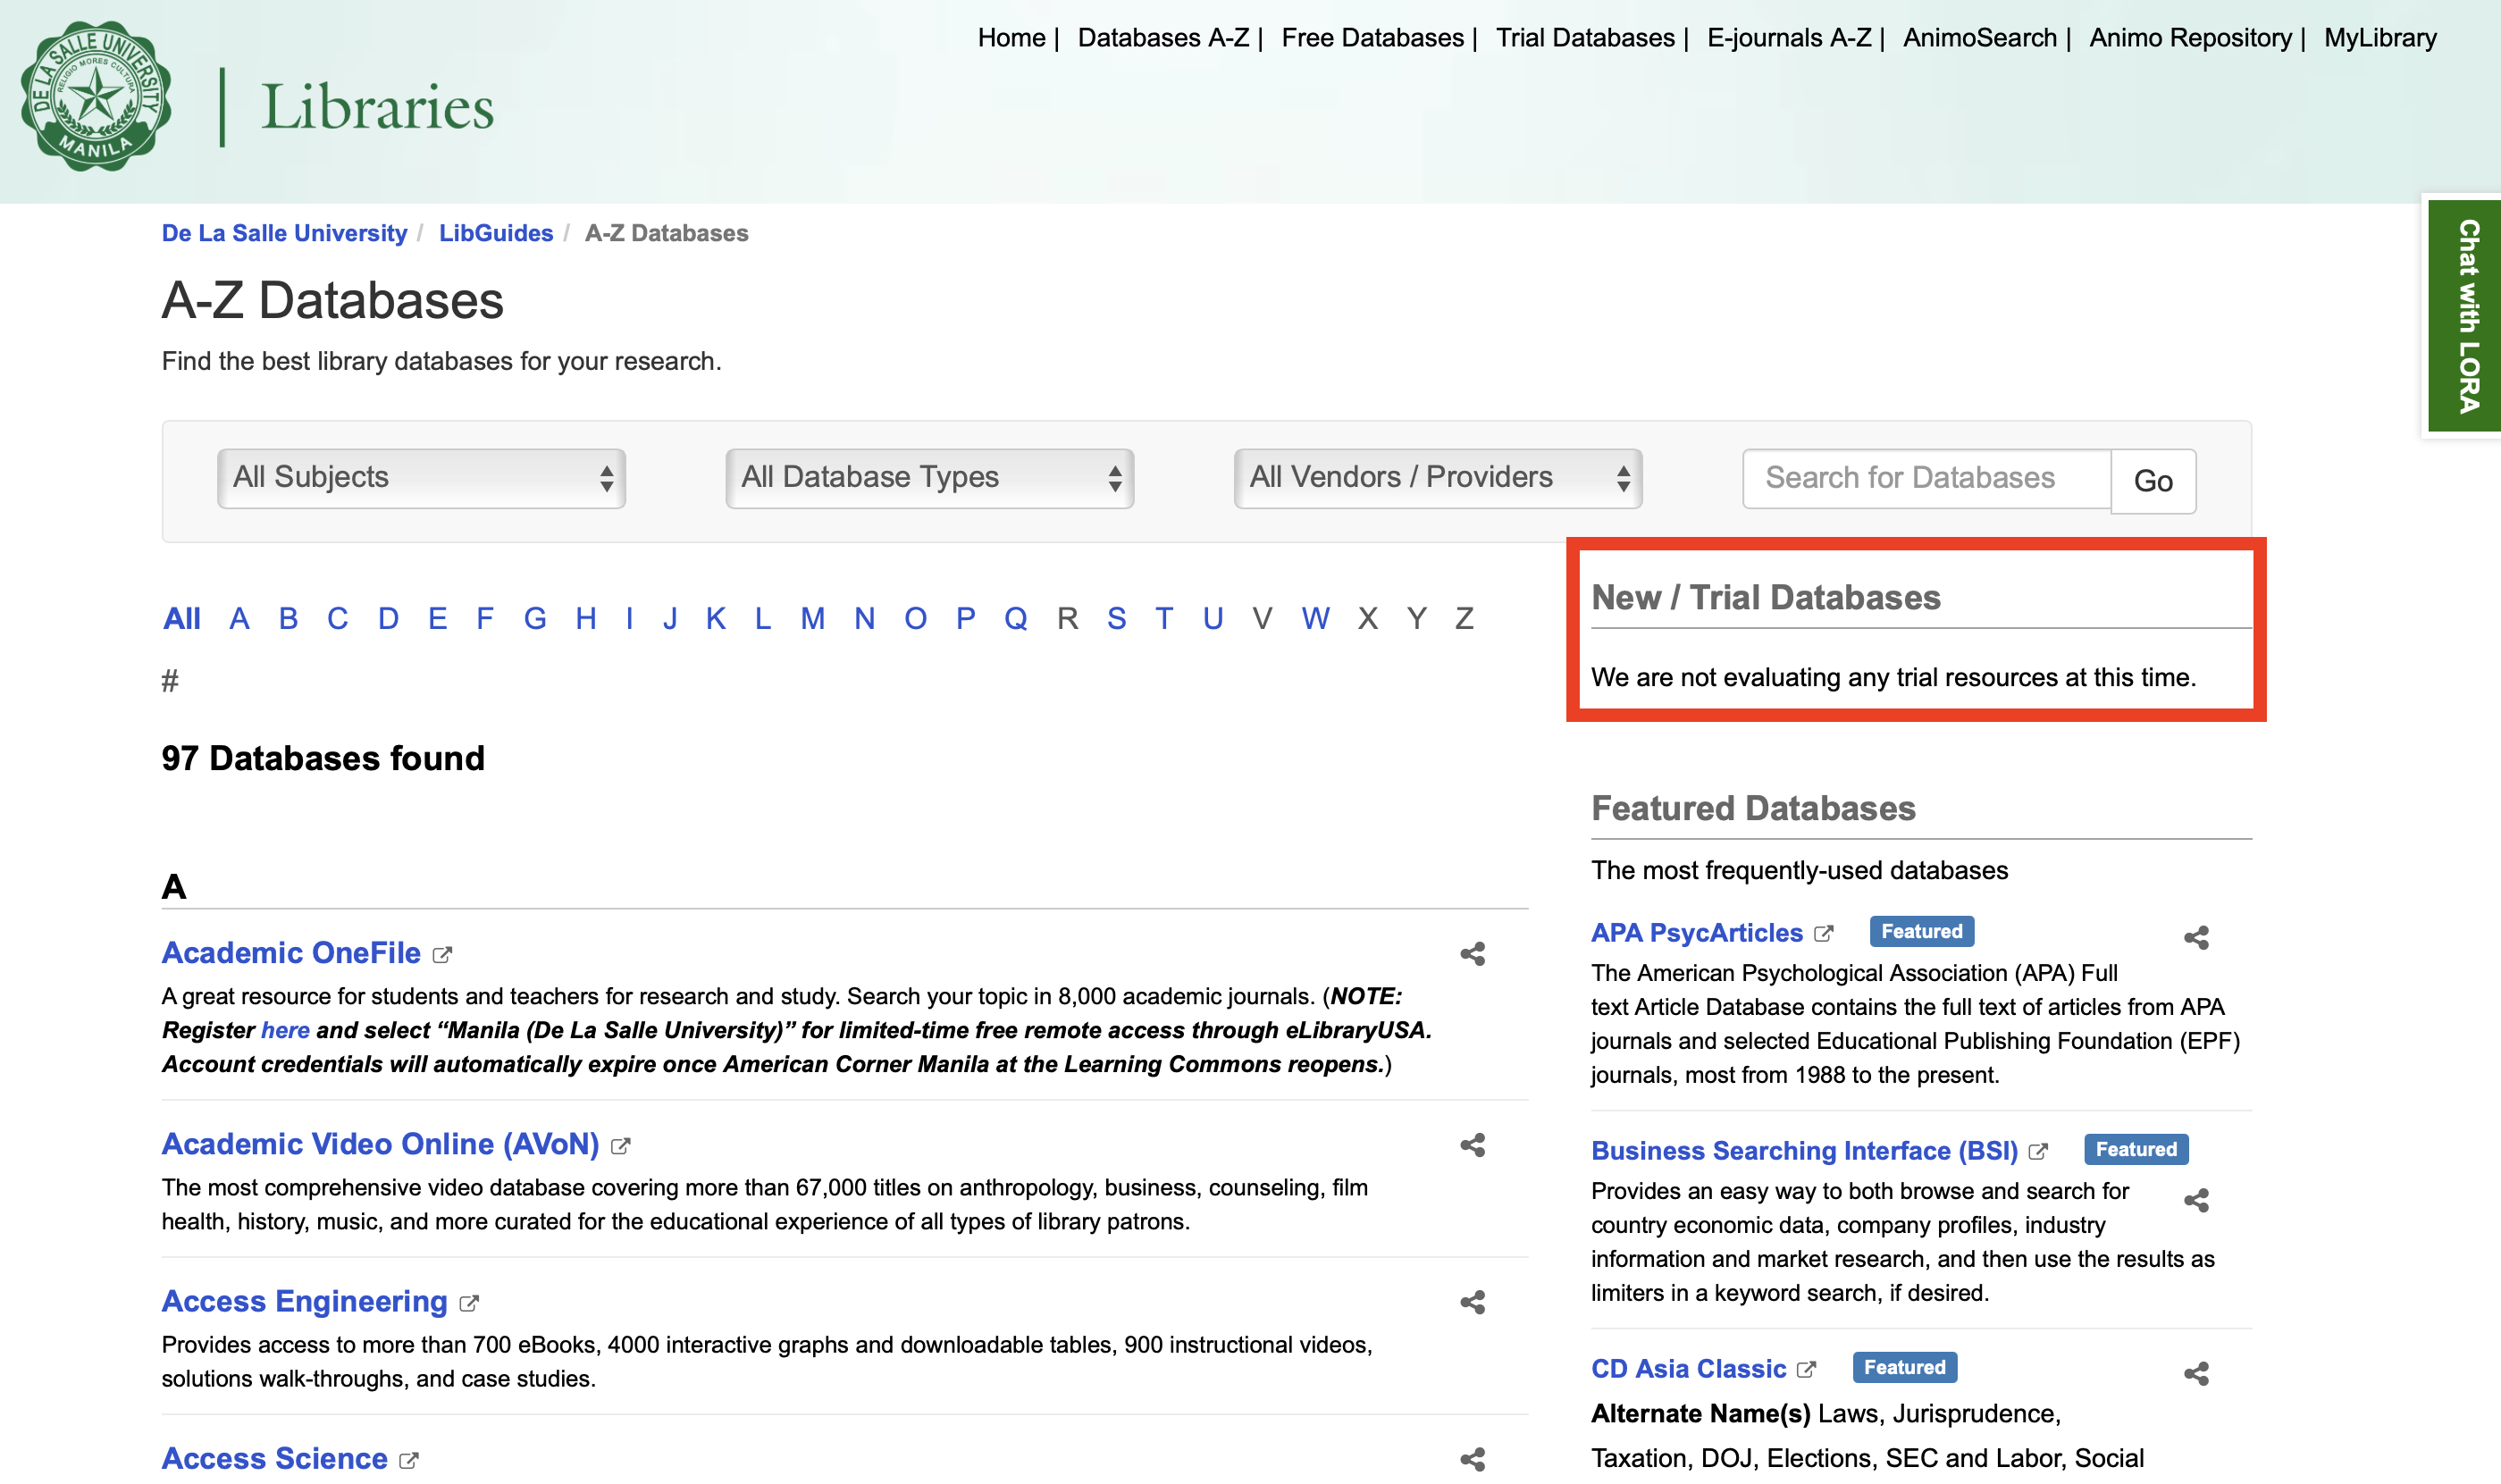Open the CD Asia Classic featured link
This screenshot has height=1484, width=2501.
click(x=1688, y=1369)
